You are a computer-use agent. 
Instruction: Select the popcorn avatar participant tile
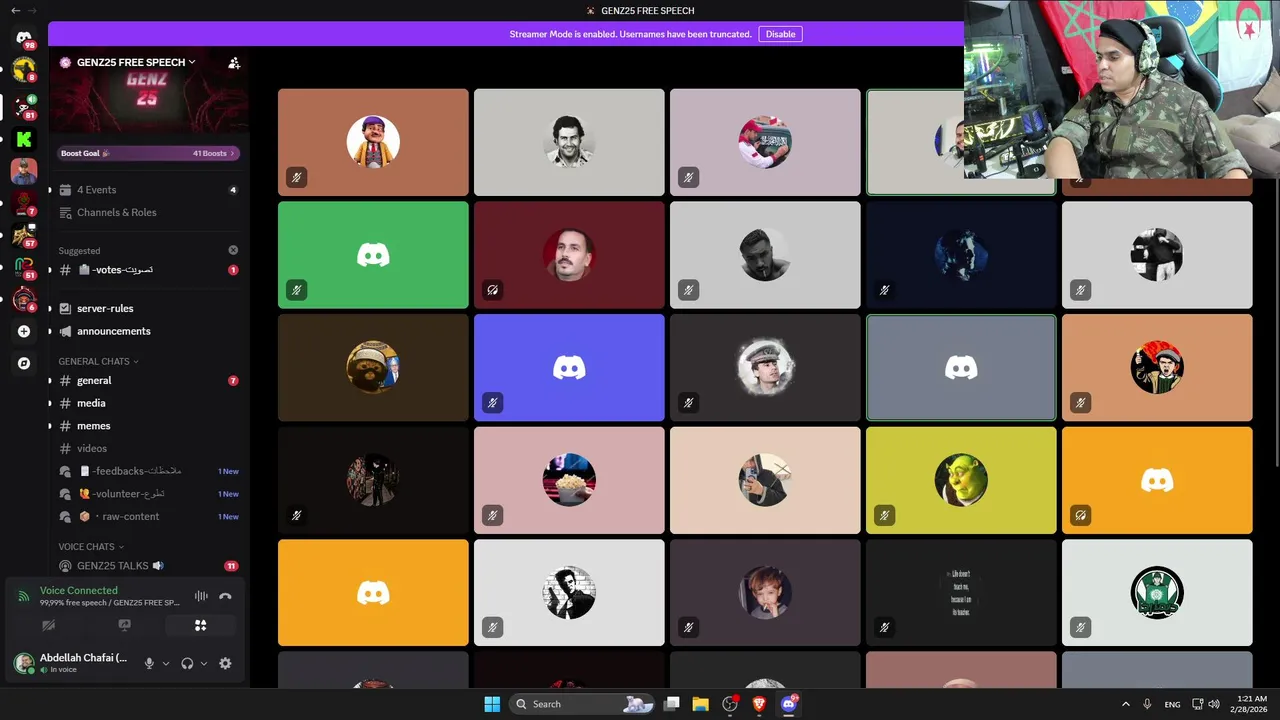point(569,480)
